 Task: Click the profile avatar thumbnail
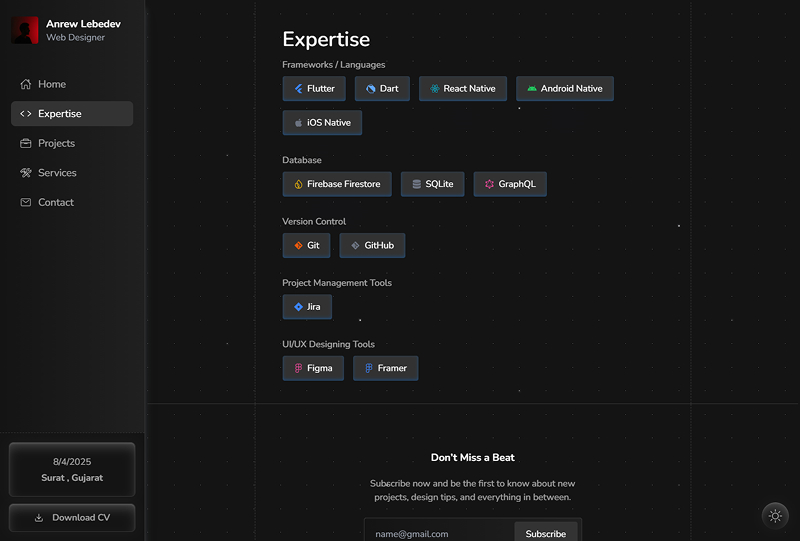[x=24, y=30]
